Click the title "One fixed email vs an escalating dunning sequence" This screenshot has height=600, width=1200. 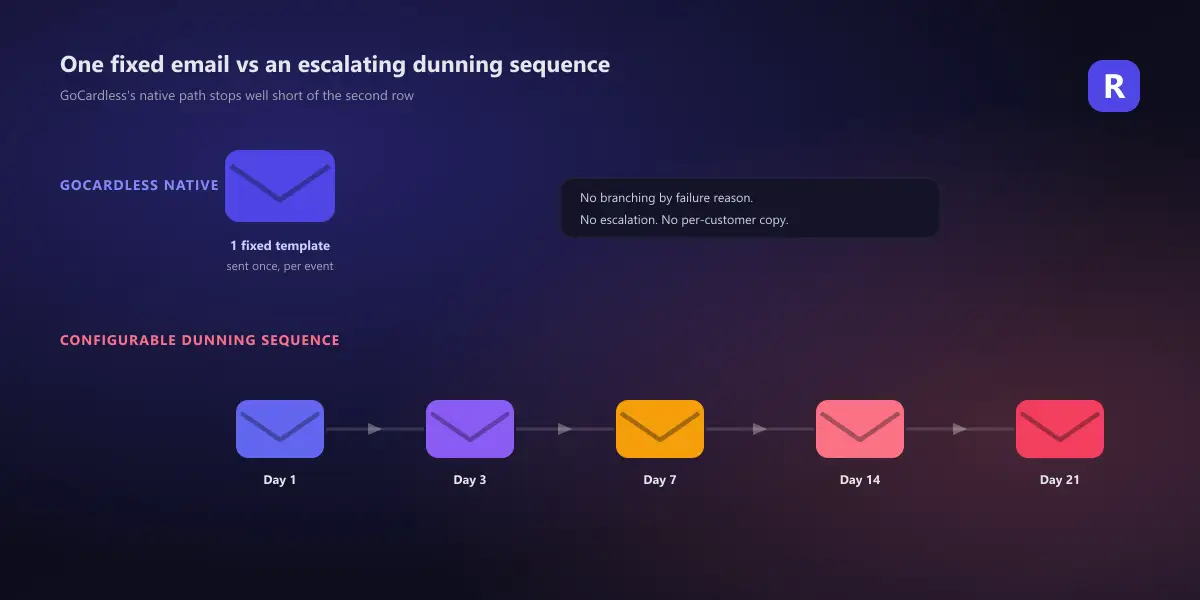tap(335, 64)
